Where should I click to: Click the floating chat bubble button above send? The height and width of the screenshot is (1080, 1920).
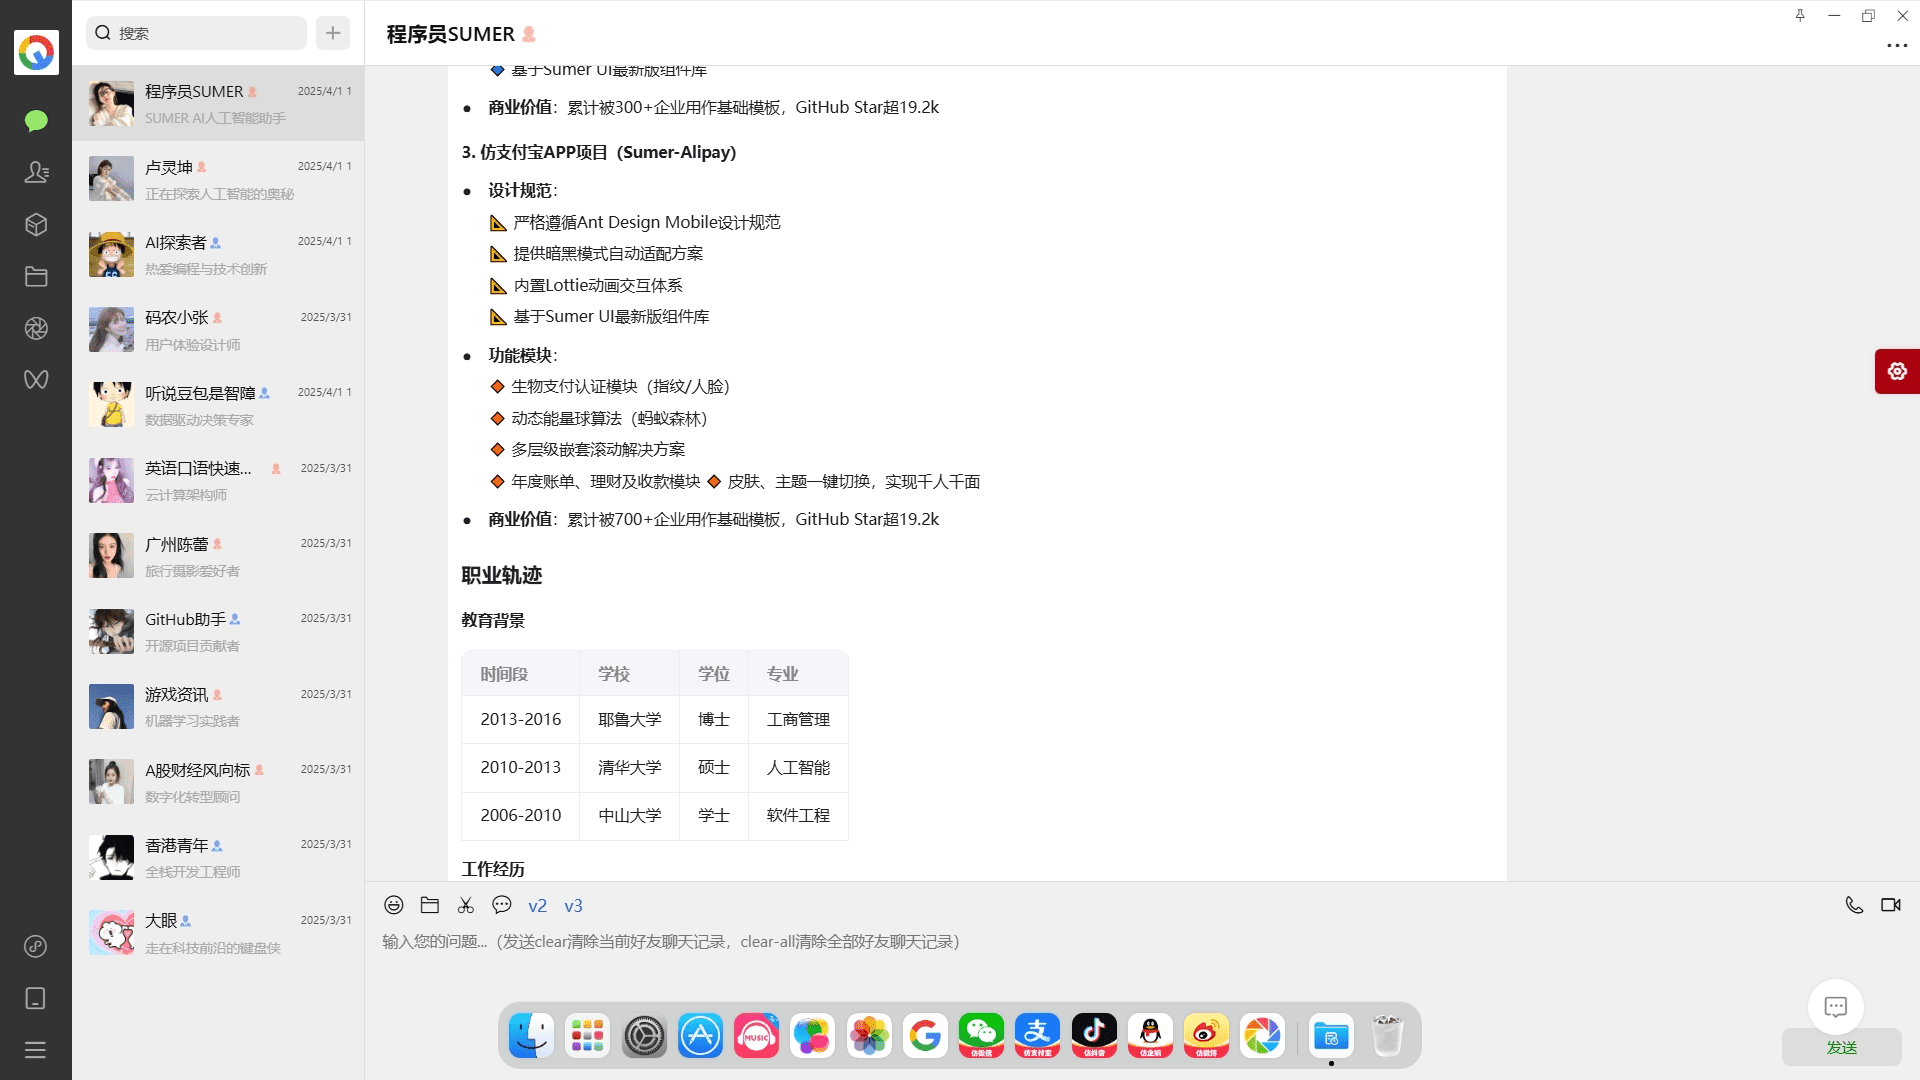1836,1007
